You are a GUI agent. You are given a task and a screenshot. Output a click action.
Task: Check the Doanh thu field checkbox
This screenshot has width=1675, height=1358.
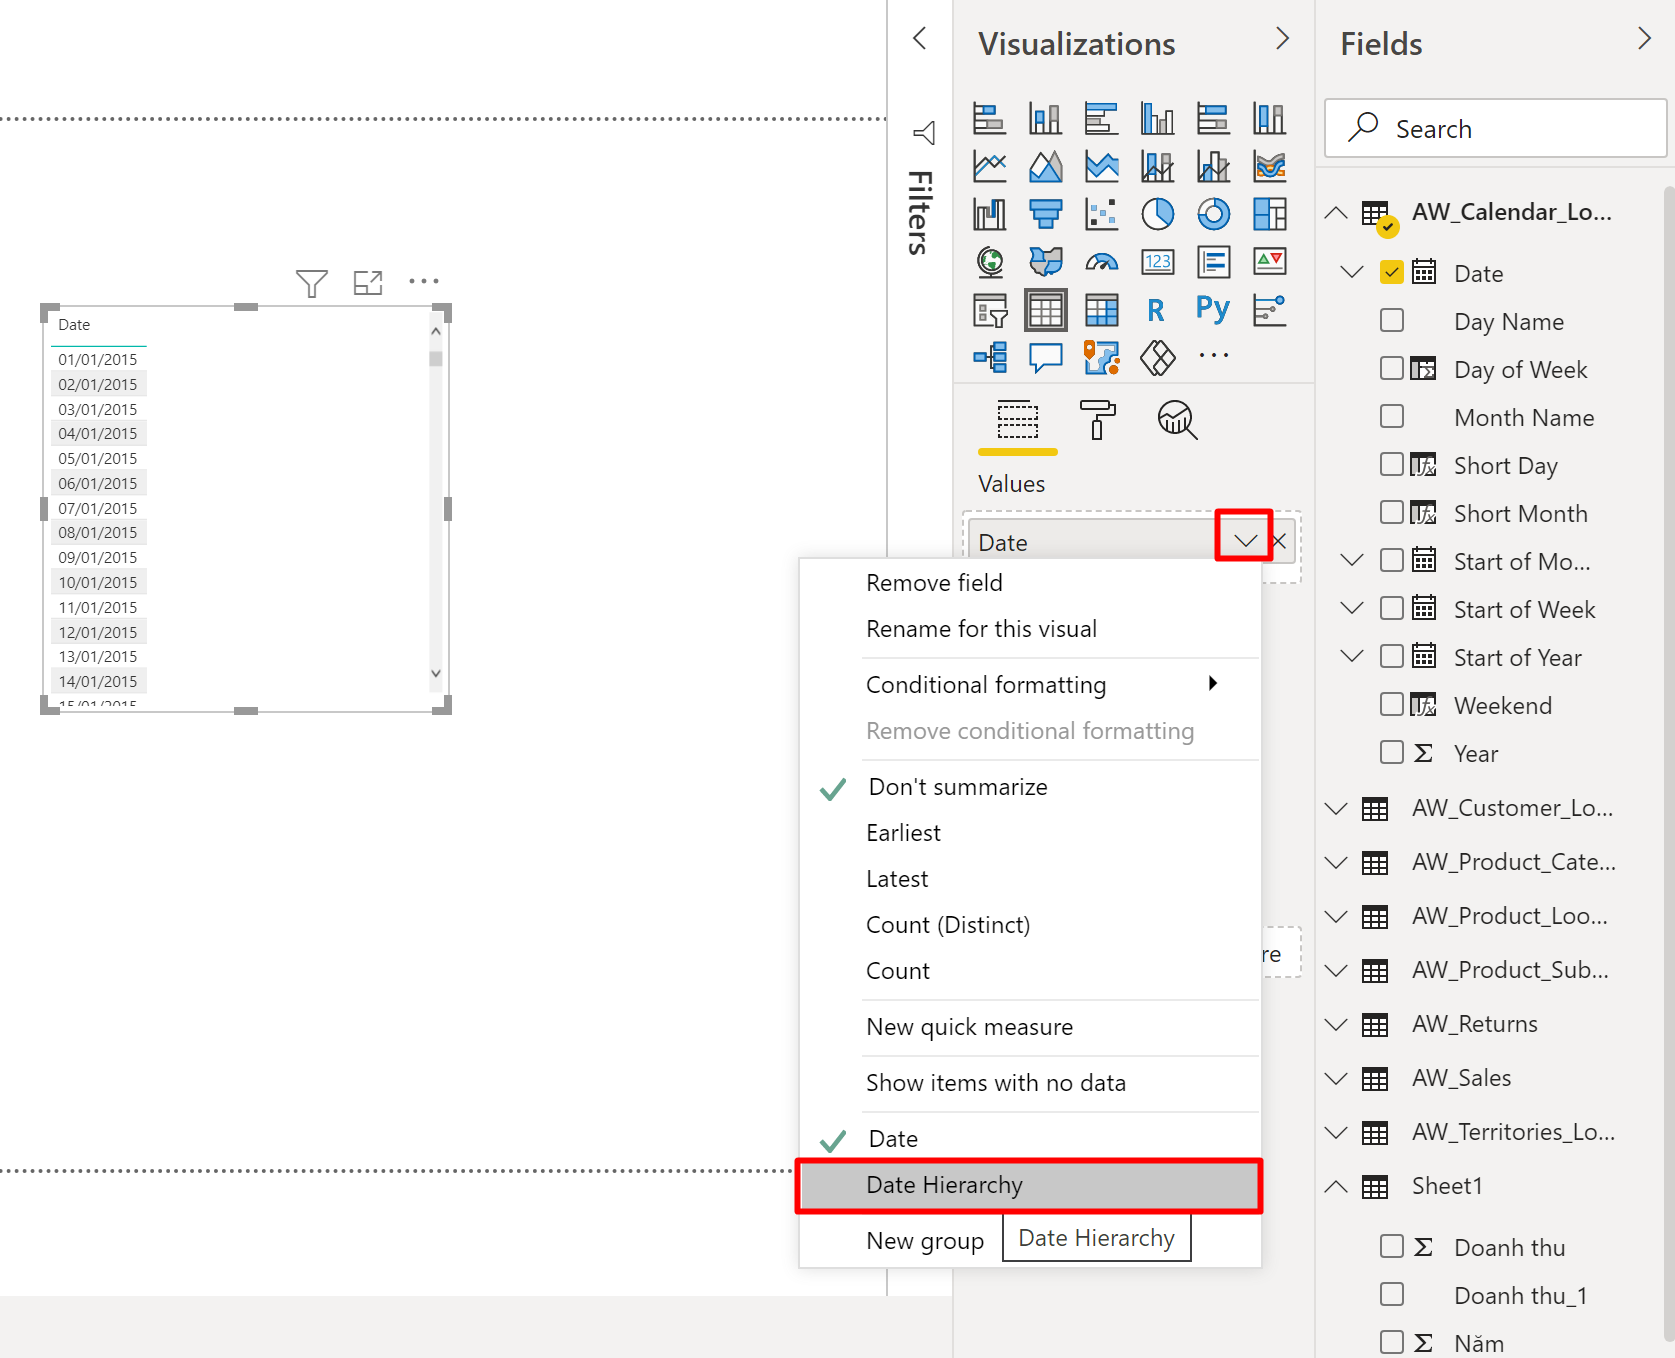1391,1246
